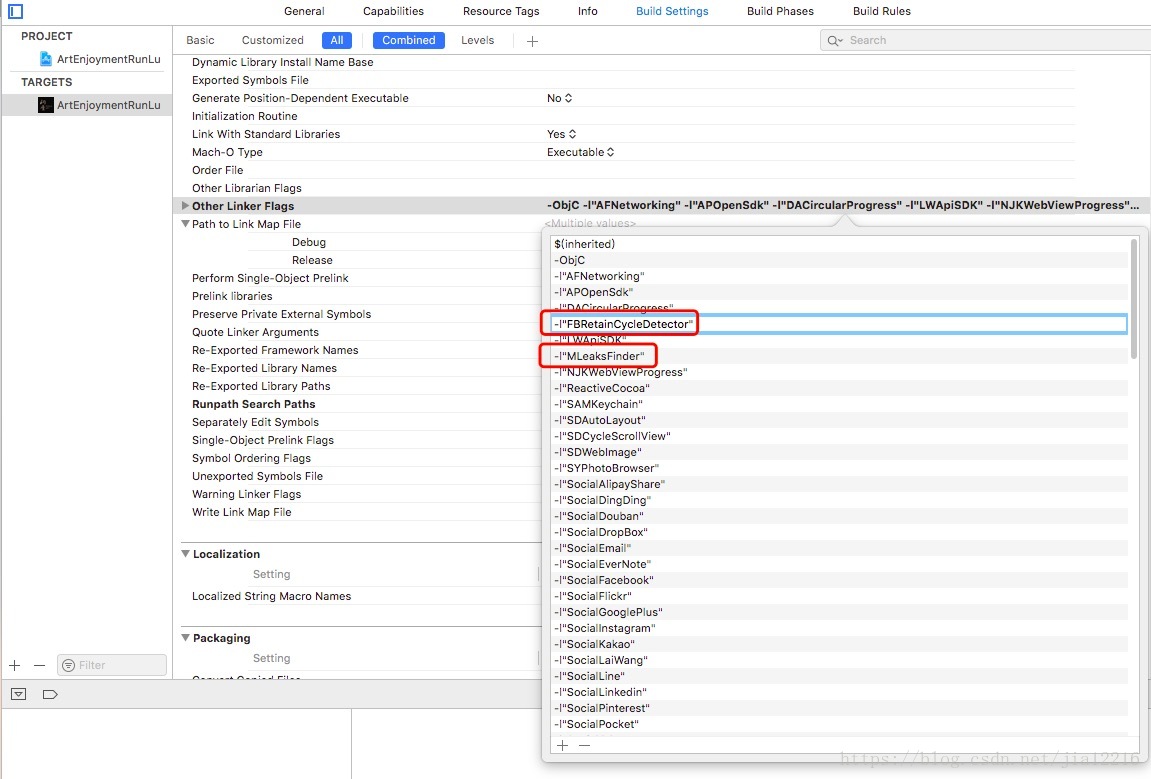Click the debug area toggle icon
1151x779 pixels.
coord(18,694)
